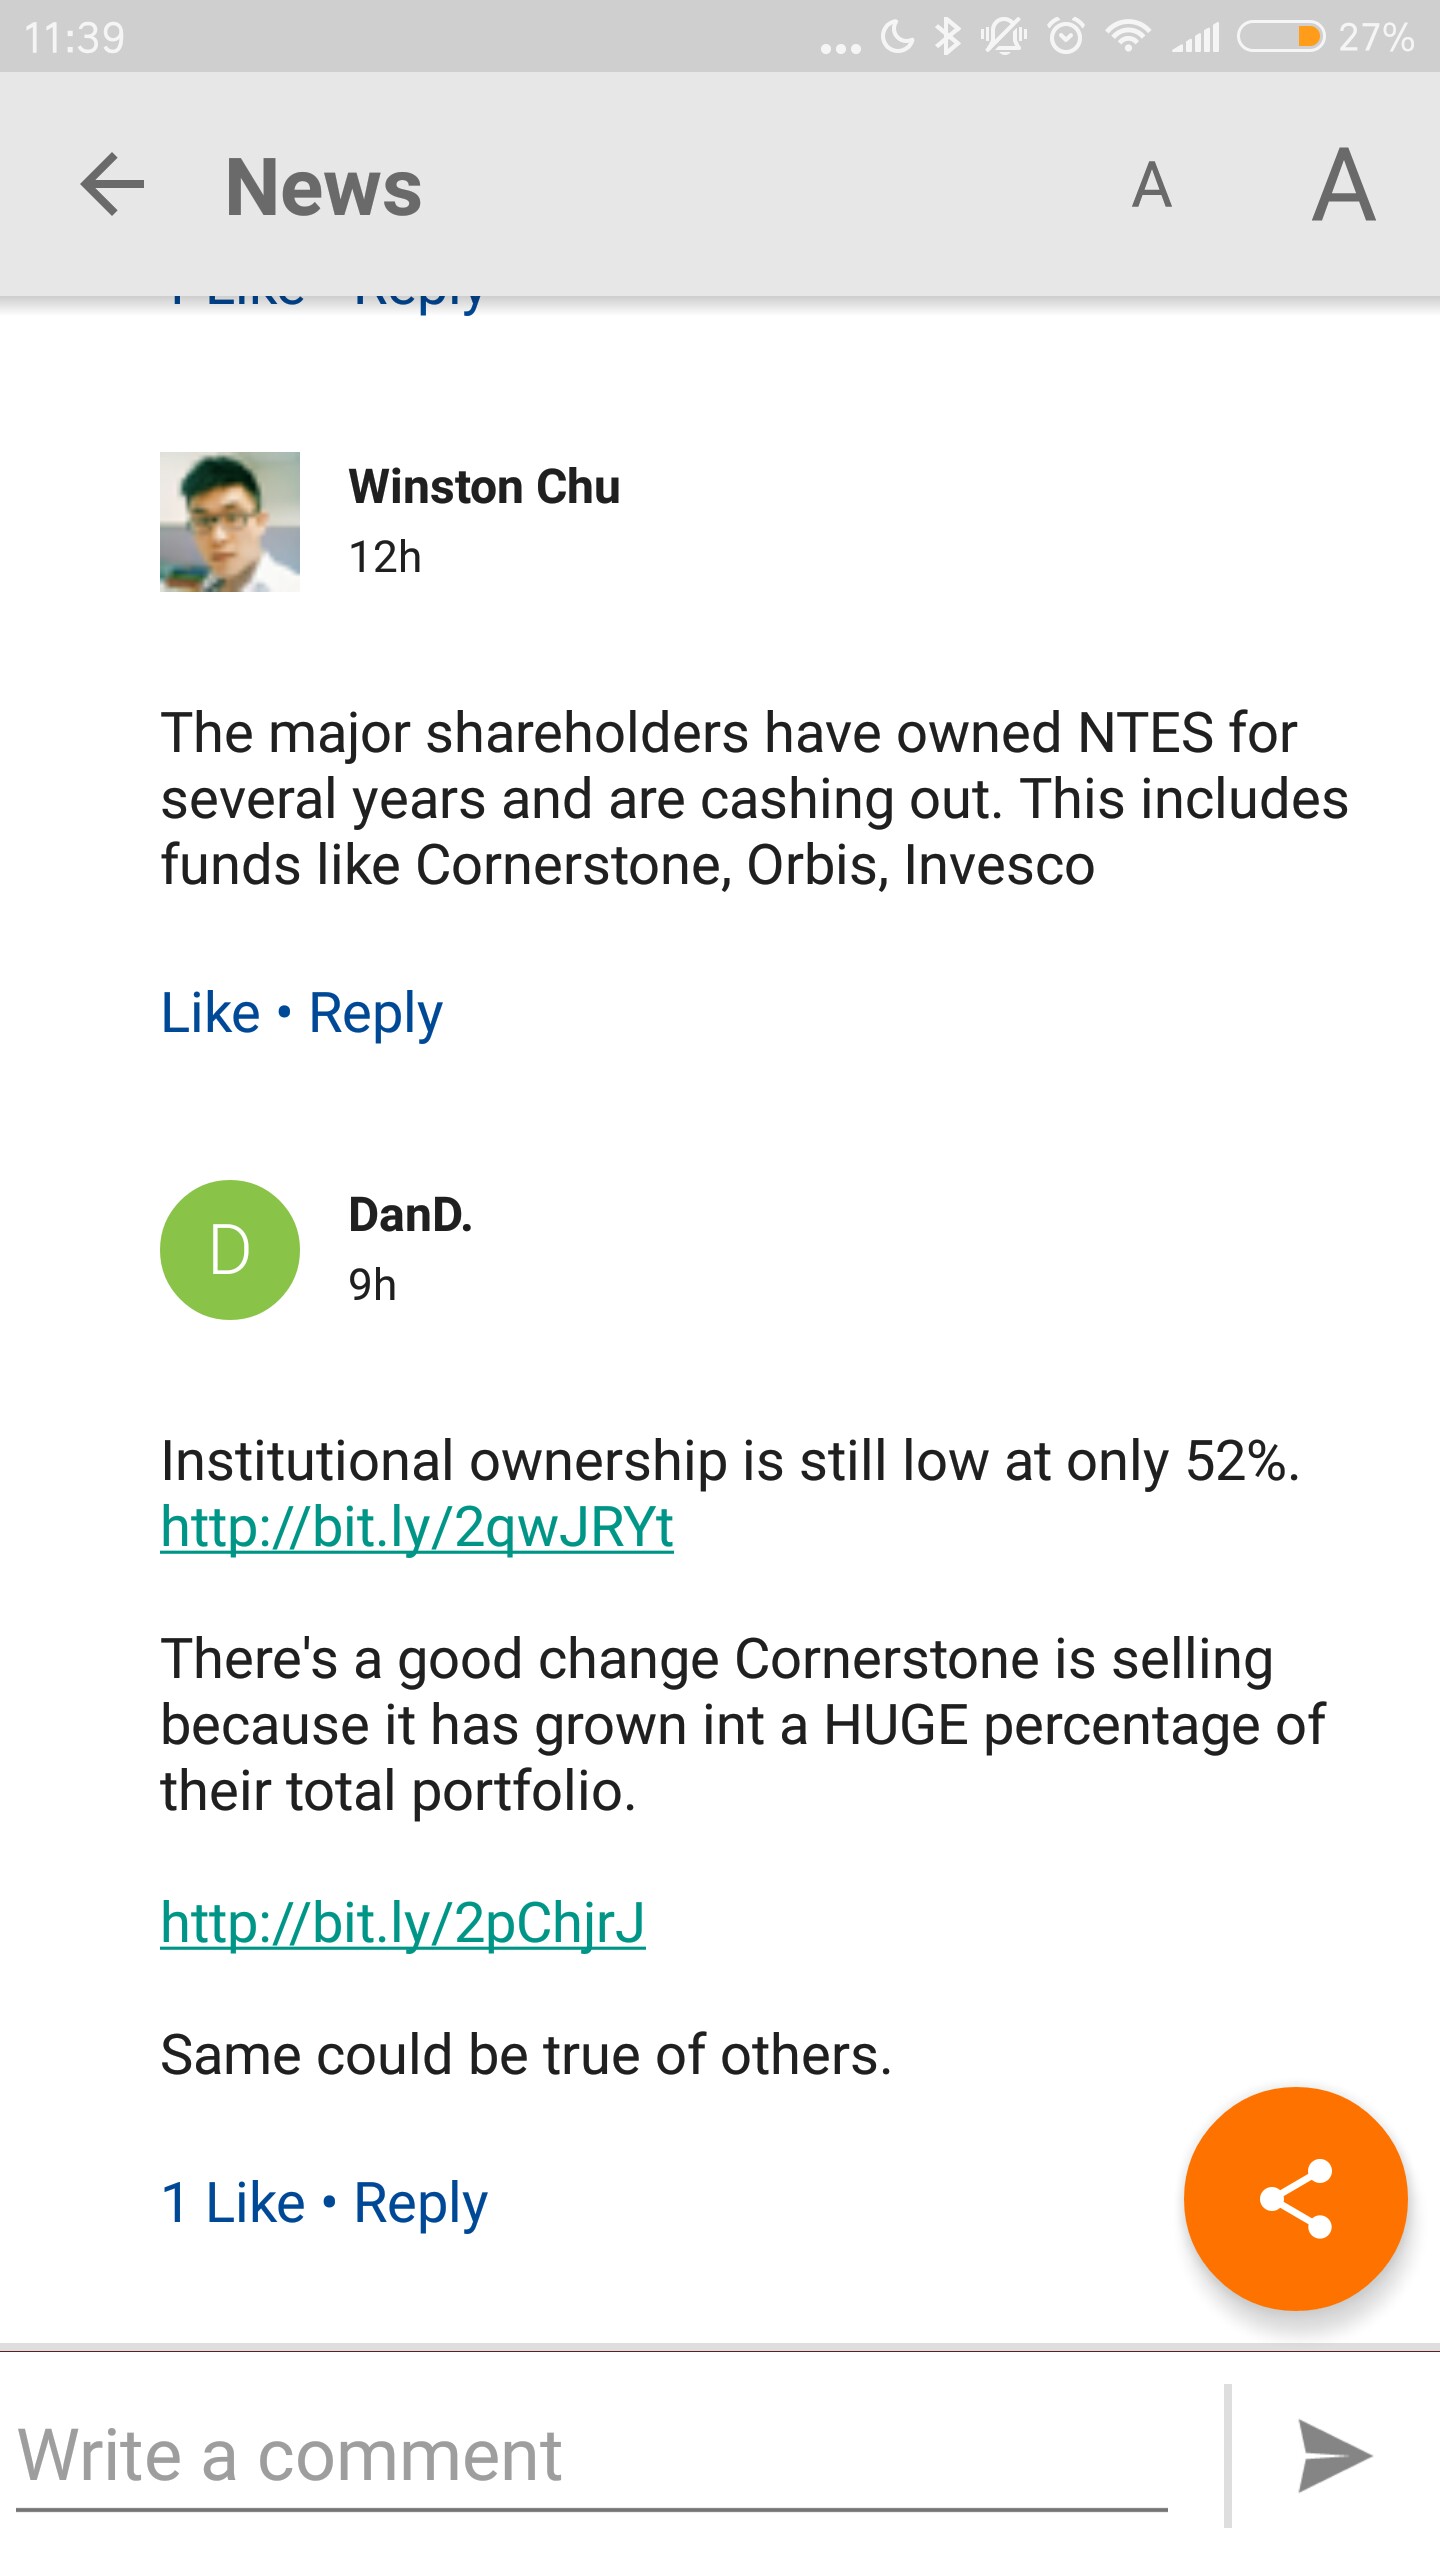Open Winston Chu's profile photo
The height and width of the screenshot is (2560, 1440).
click(x=230, y=522)
